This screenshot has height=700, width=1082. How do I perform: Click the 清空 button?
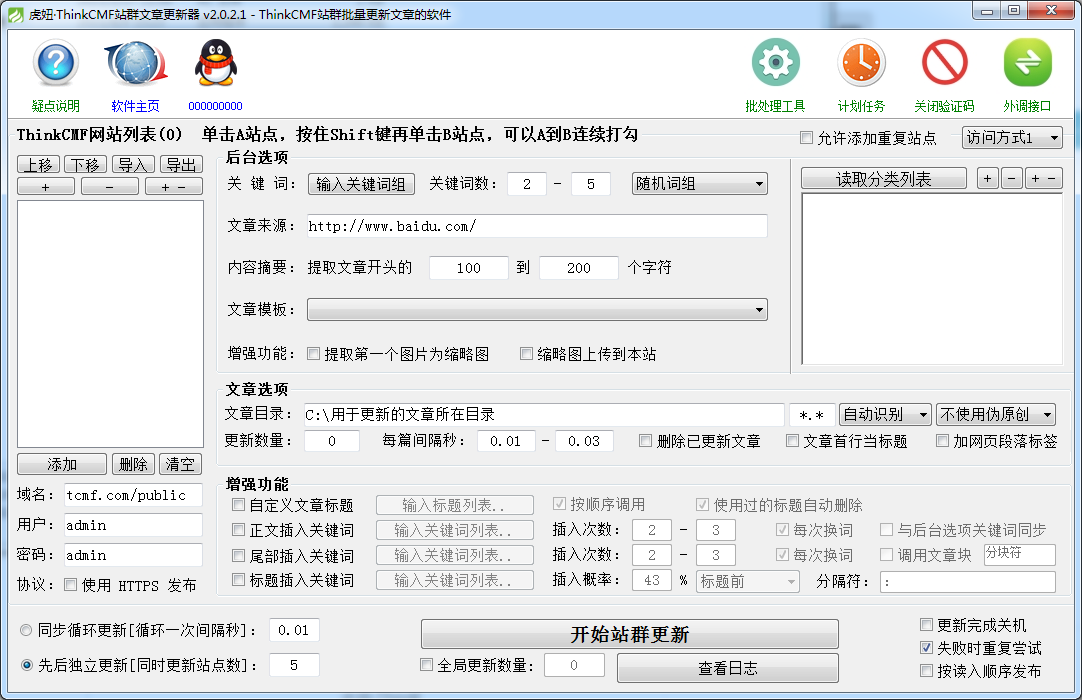(180, 464)
